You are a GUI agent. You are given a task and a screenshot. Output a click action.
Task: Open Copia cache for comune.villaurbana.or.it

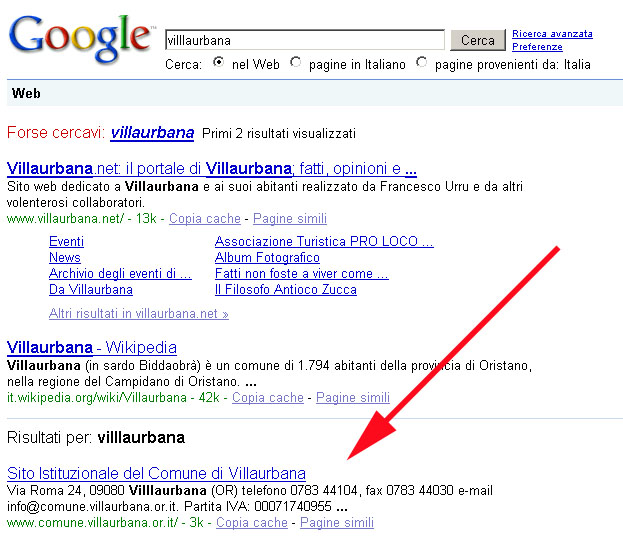[252, 522]
